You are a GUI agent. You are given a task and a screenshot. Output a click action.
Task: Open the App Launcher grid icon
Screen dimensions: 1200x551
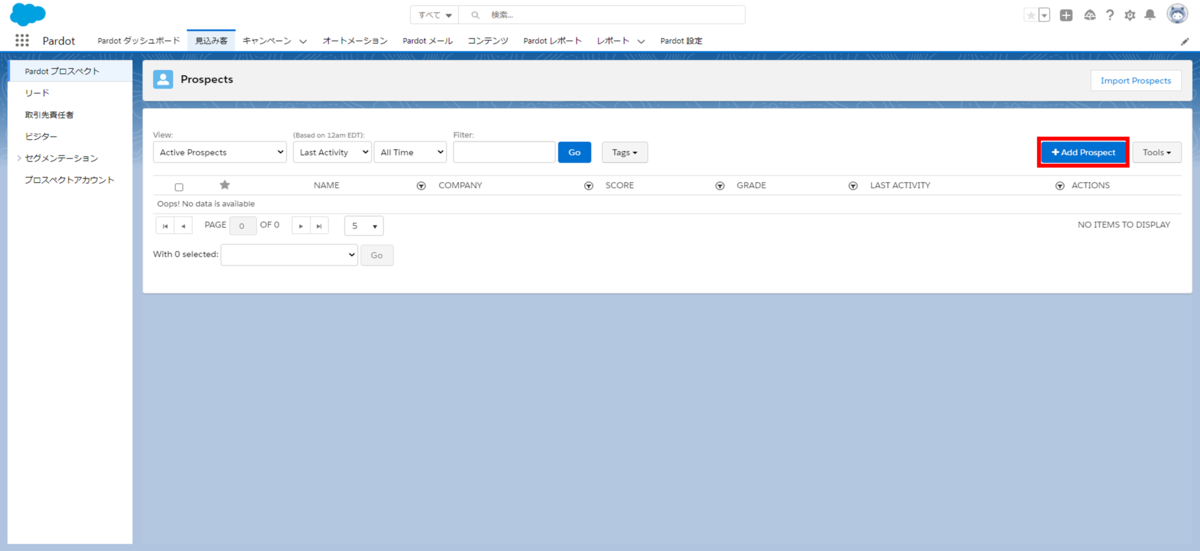[x=22, y=41]
